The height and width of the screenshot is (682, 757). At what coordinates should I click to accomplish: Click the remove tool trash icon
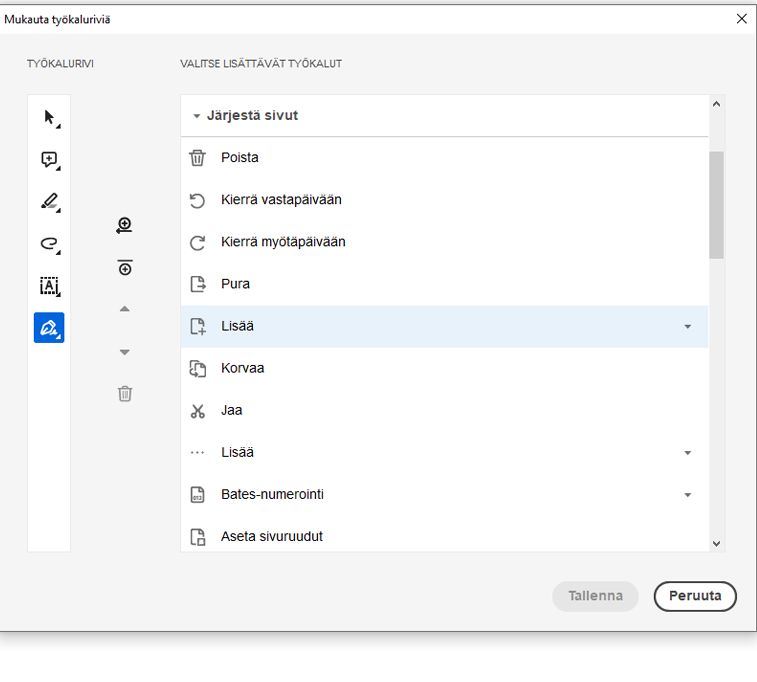tap(125, 393)
